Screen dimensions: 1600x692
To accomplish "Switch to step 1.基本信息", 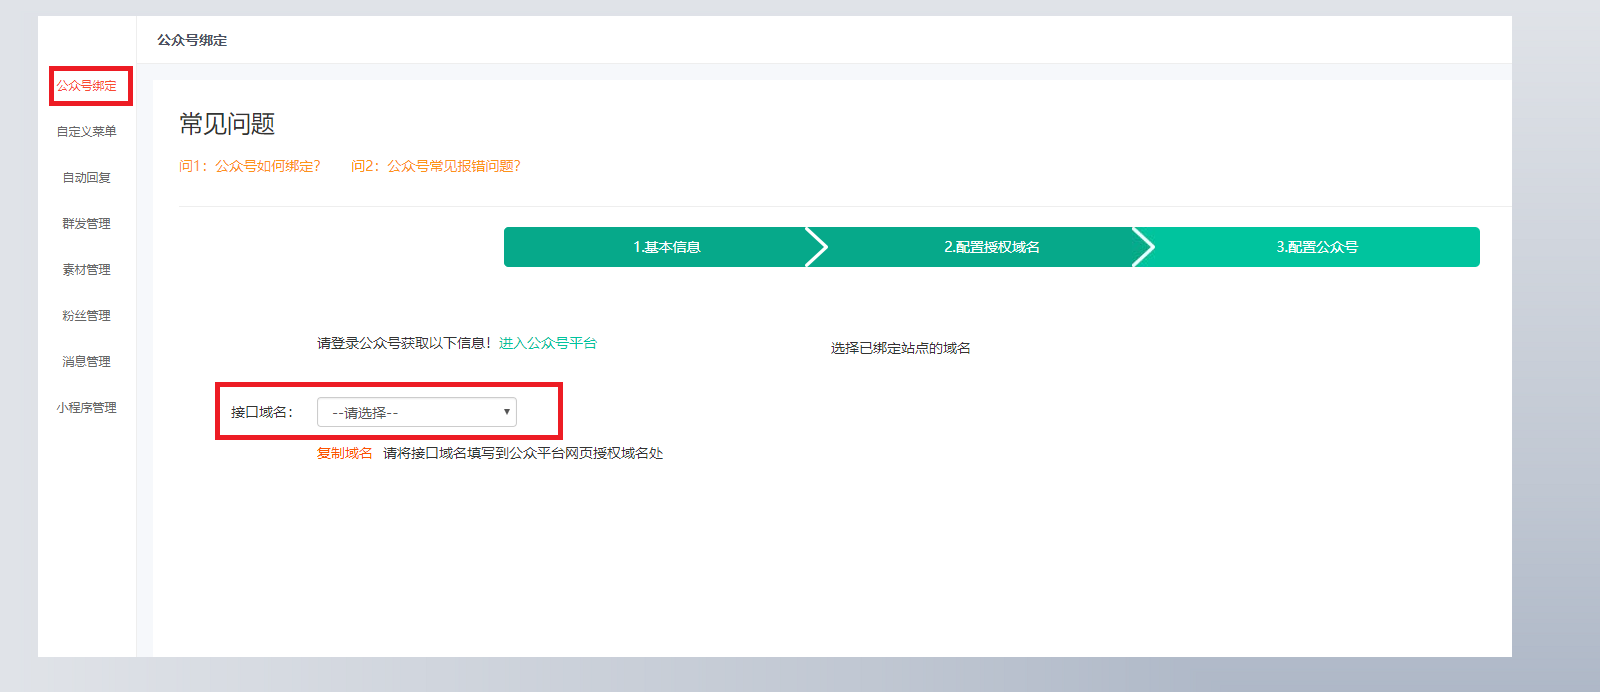I will 667,247.
